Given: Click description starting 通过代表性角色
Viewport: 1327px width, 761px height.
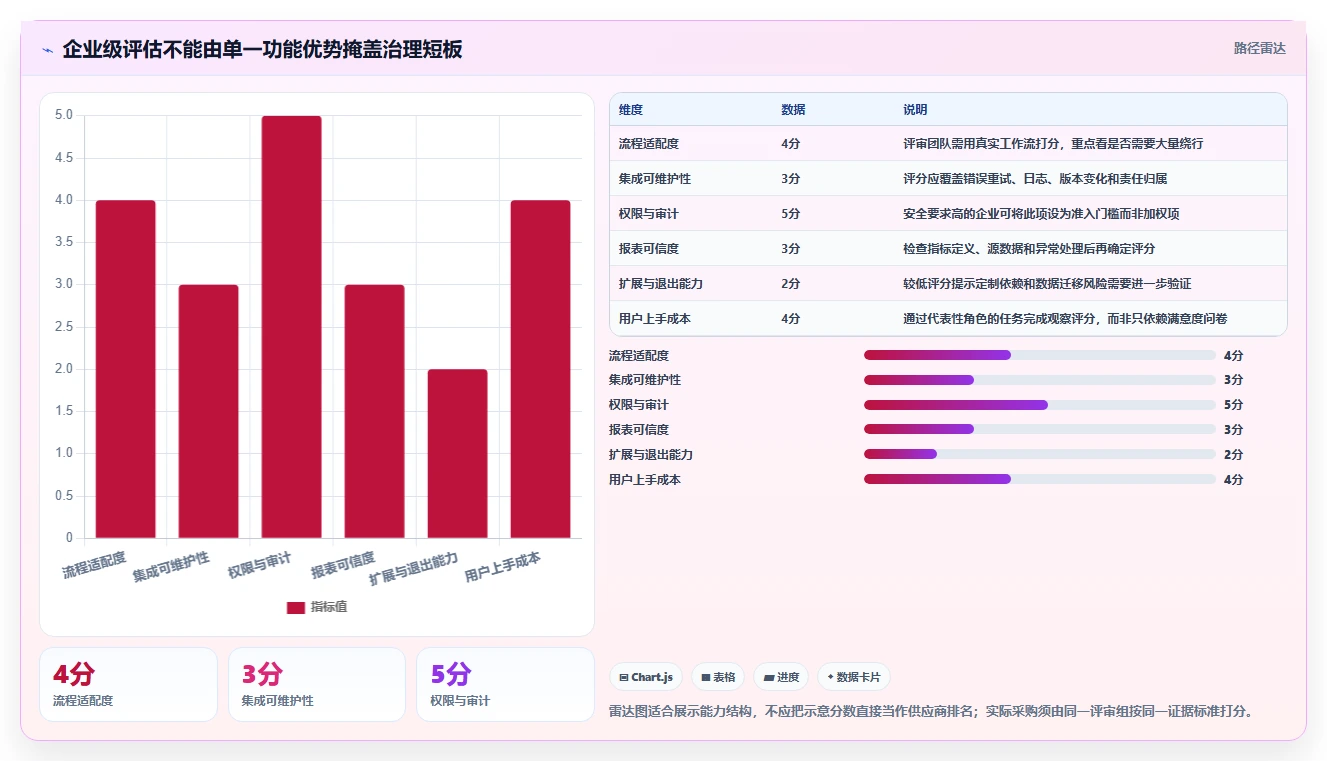Looking at the screenshot, I should tap(1065, 319).
